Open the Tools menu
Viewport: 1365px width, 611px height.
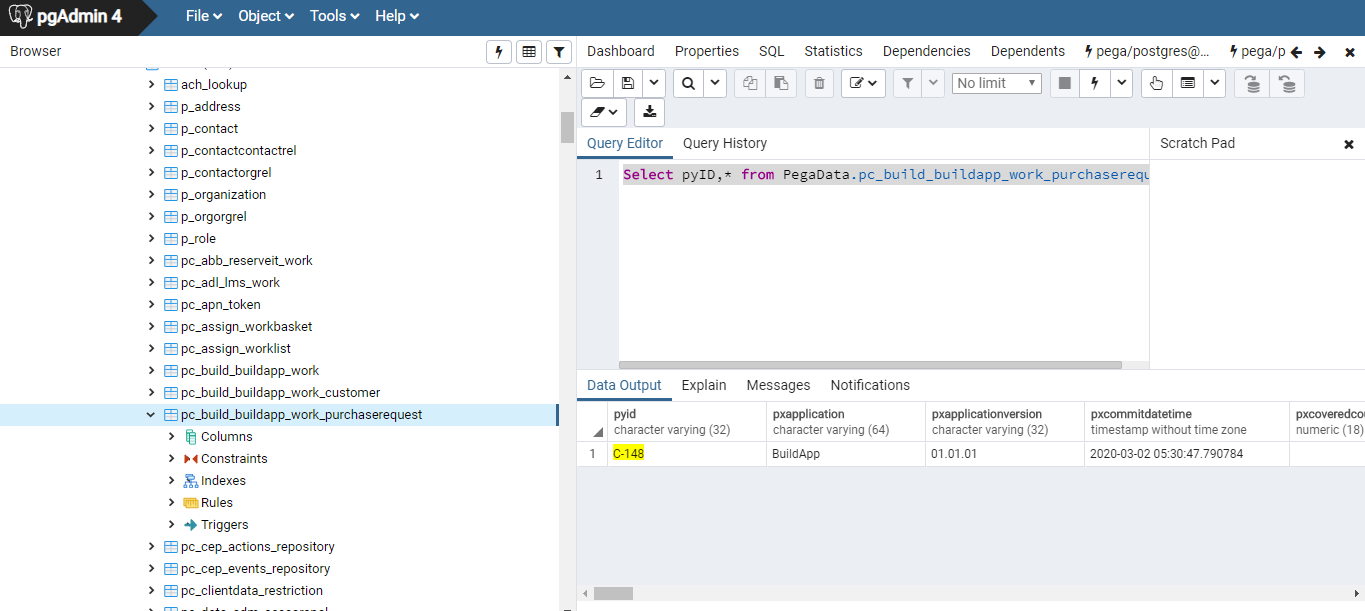point(333,15)
